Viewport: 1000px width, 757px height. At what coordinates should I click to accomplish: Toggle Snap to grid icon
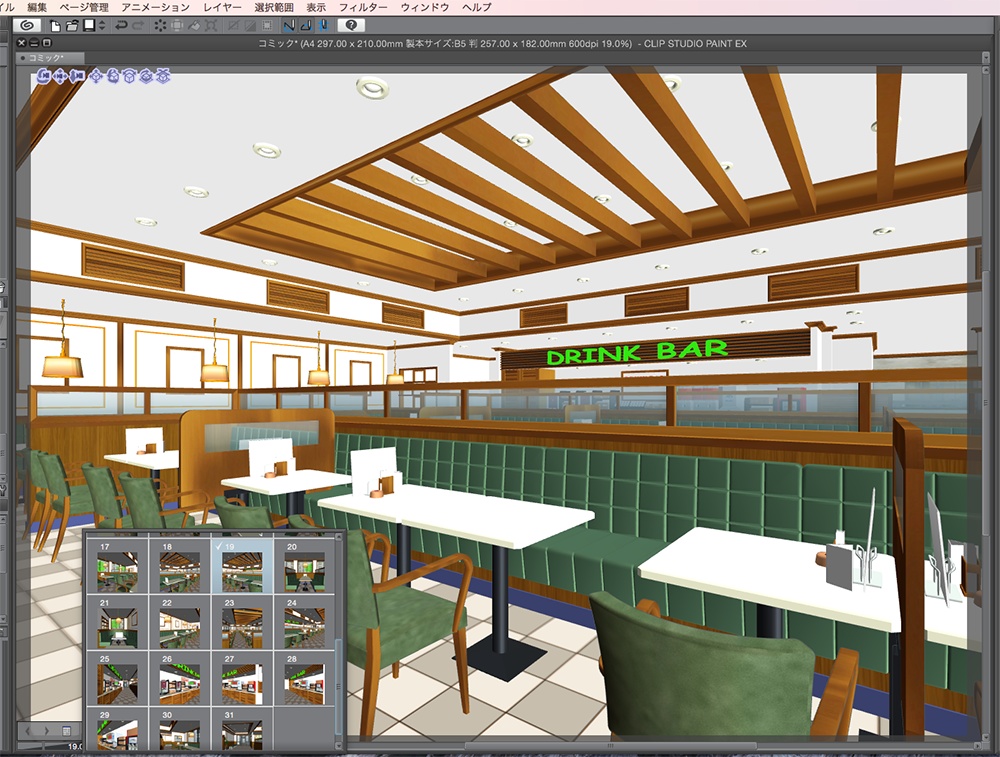click(x=323, y=26)
